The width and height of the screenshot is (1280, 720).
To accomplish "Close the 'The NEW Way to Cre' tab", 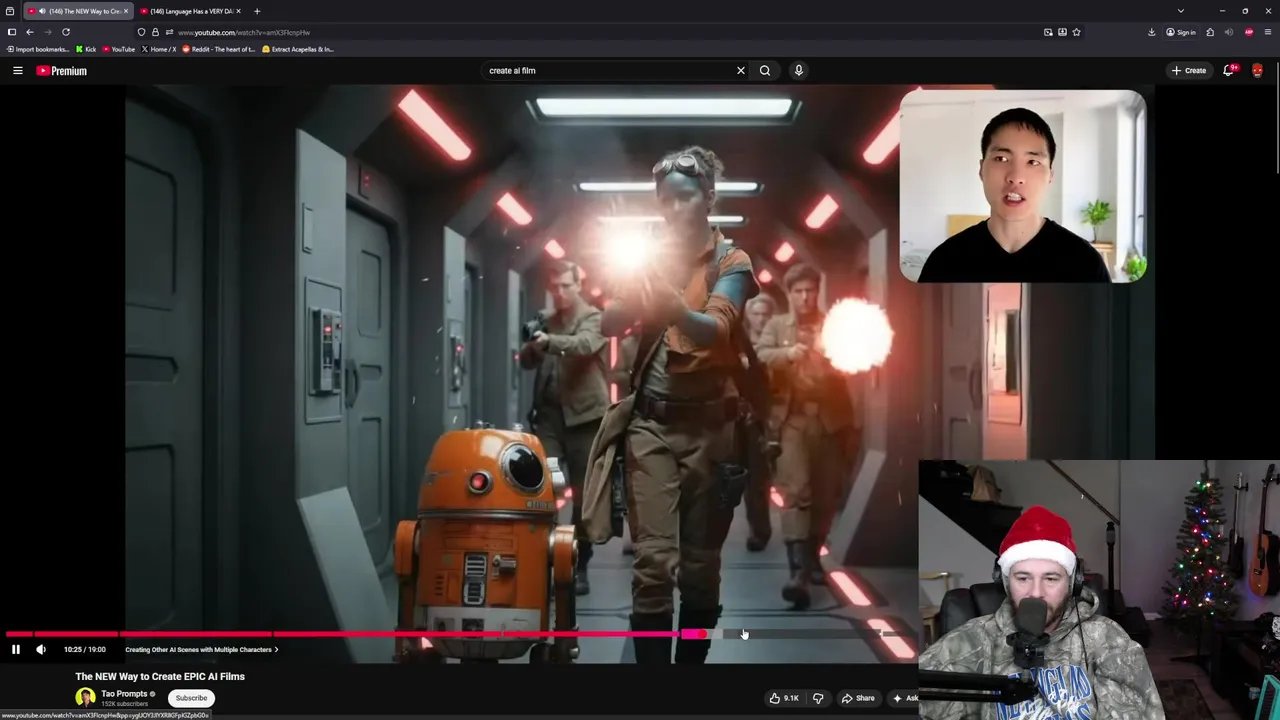I will coord(125,11).
